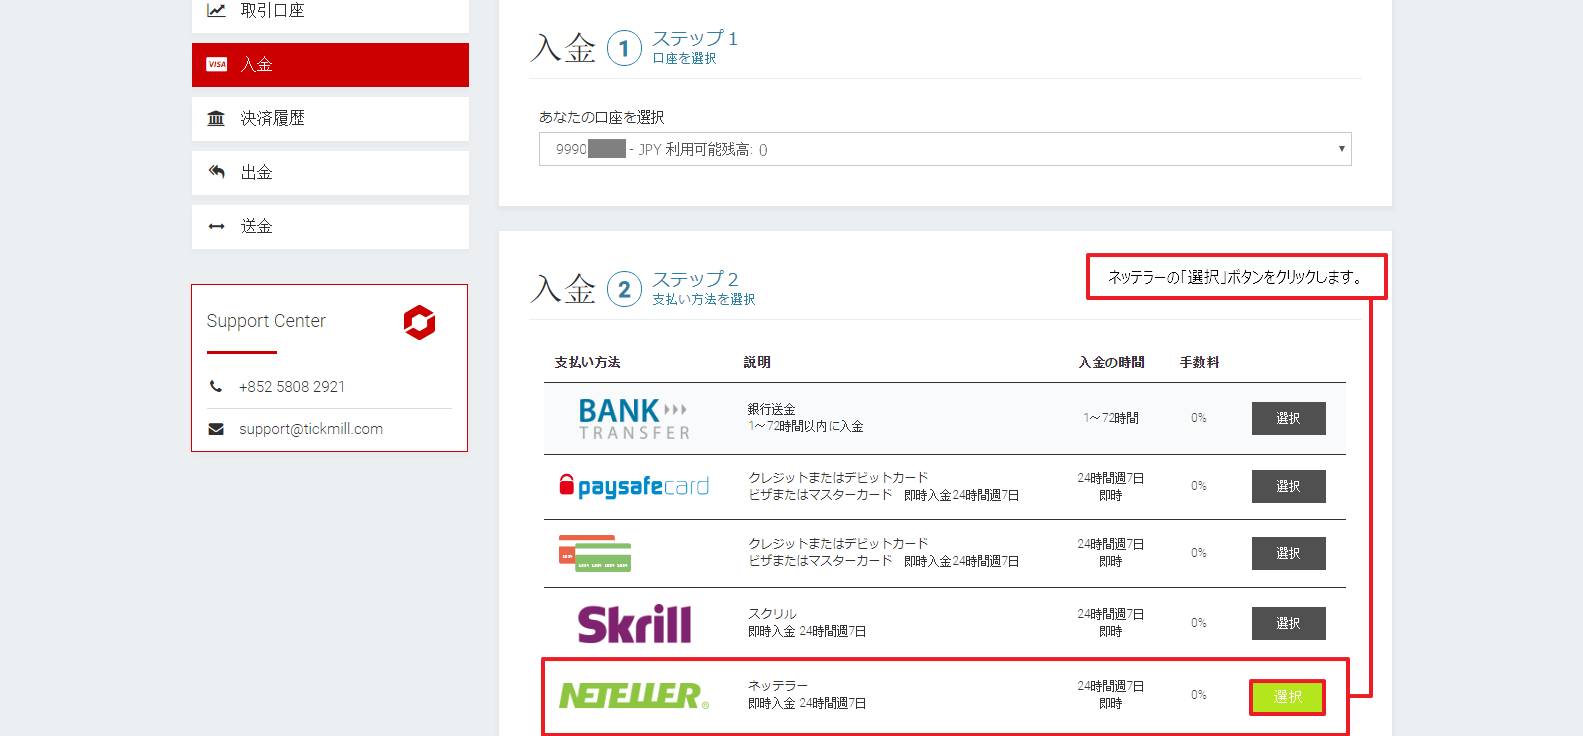Click the NETELLER logo
Image resolution: width=1583 pixels, height=736 pixels.
click(634, 695)
